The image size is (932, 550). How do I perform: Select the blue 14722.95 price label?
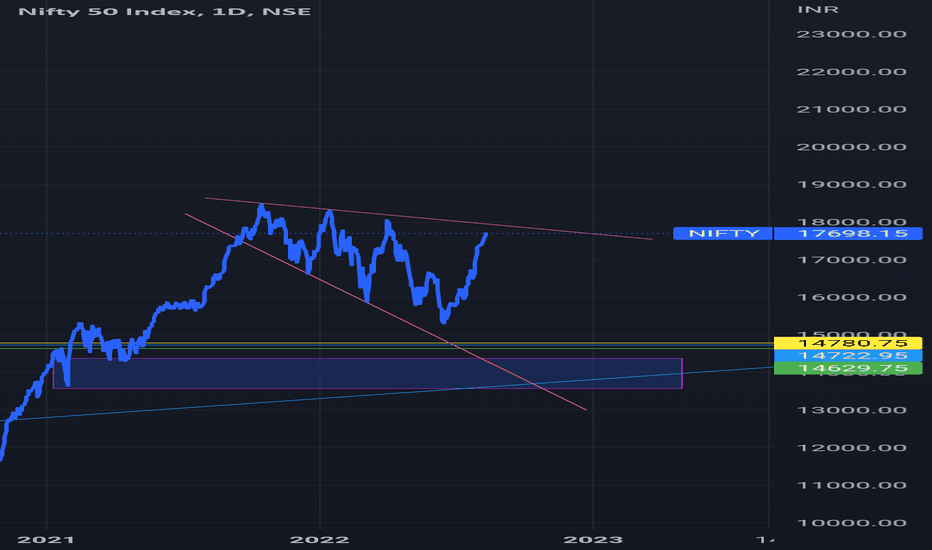pos(848,356)
